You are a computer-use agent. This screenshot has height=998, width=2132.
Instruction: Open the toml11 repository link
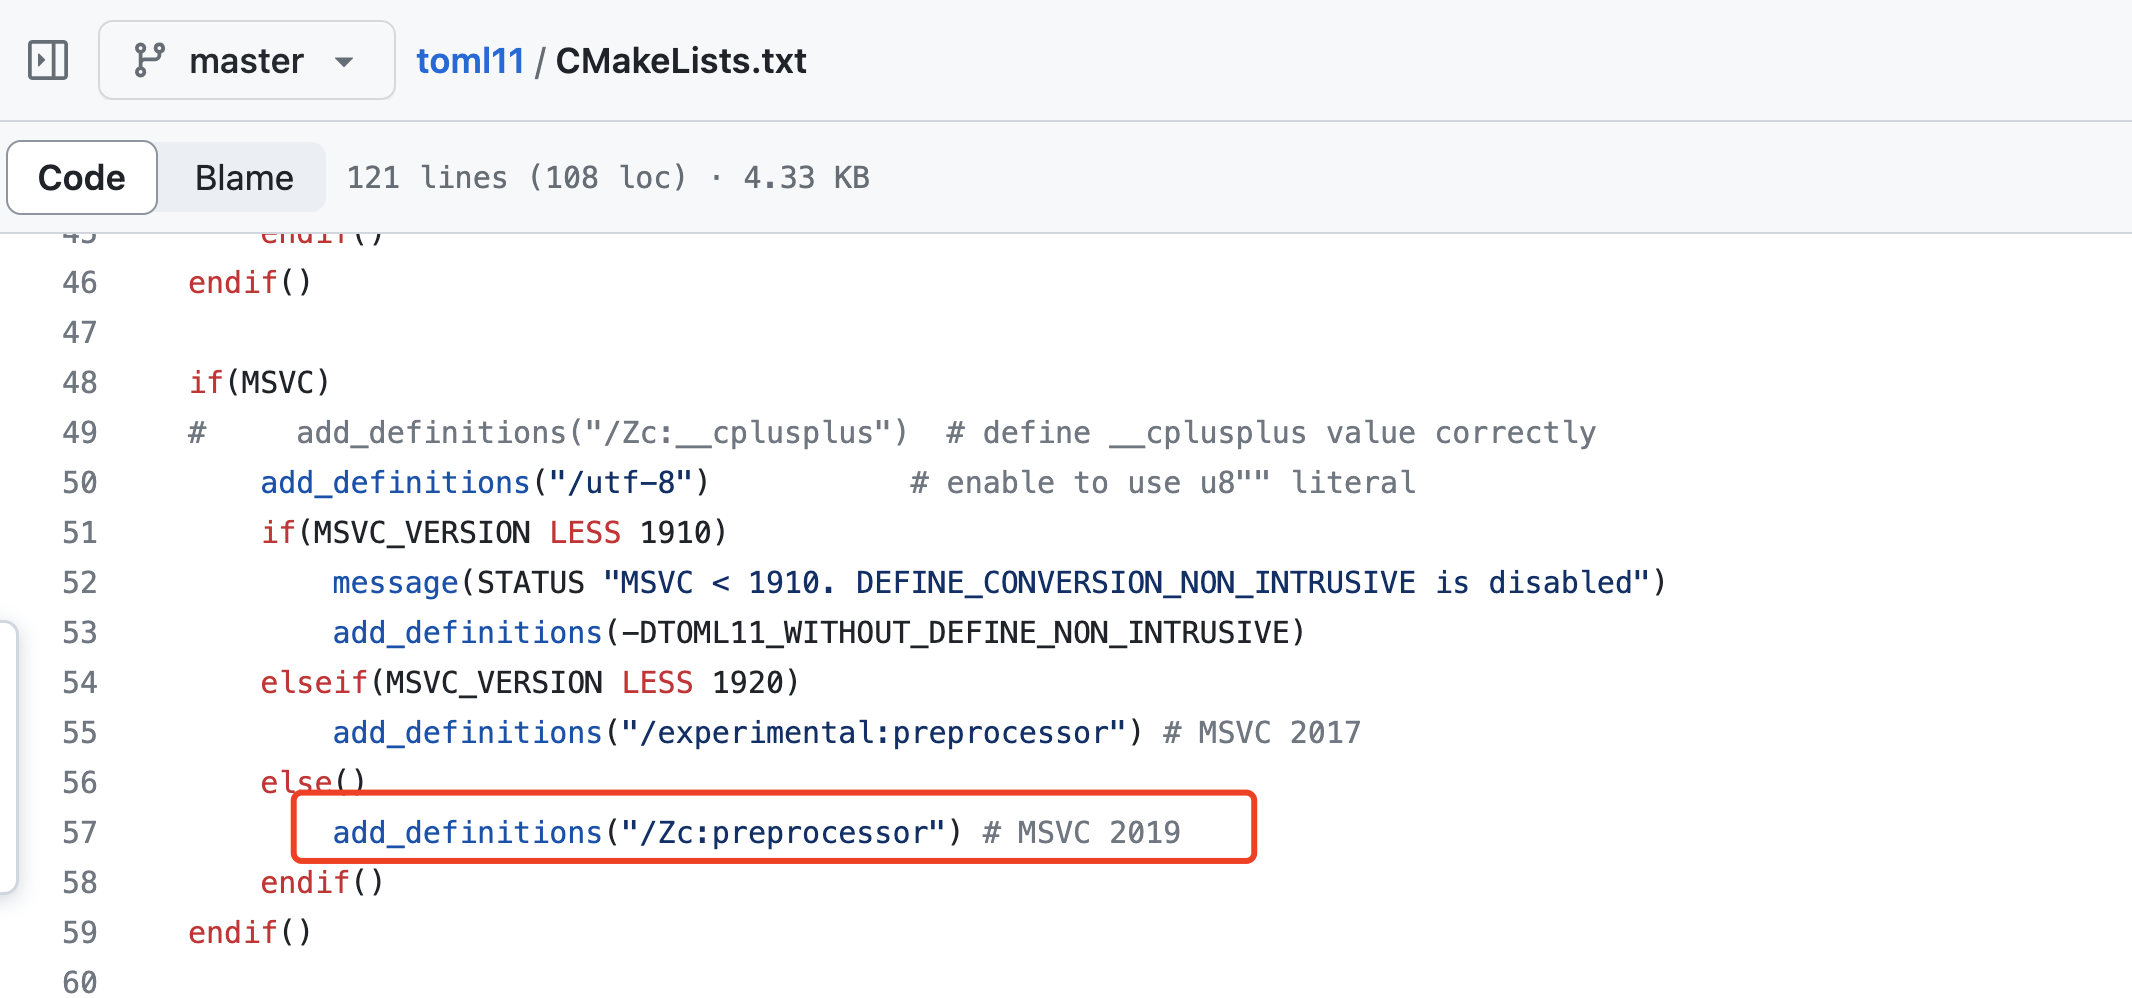(470, 60)
